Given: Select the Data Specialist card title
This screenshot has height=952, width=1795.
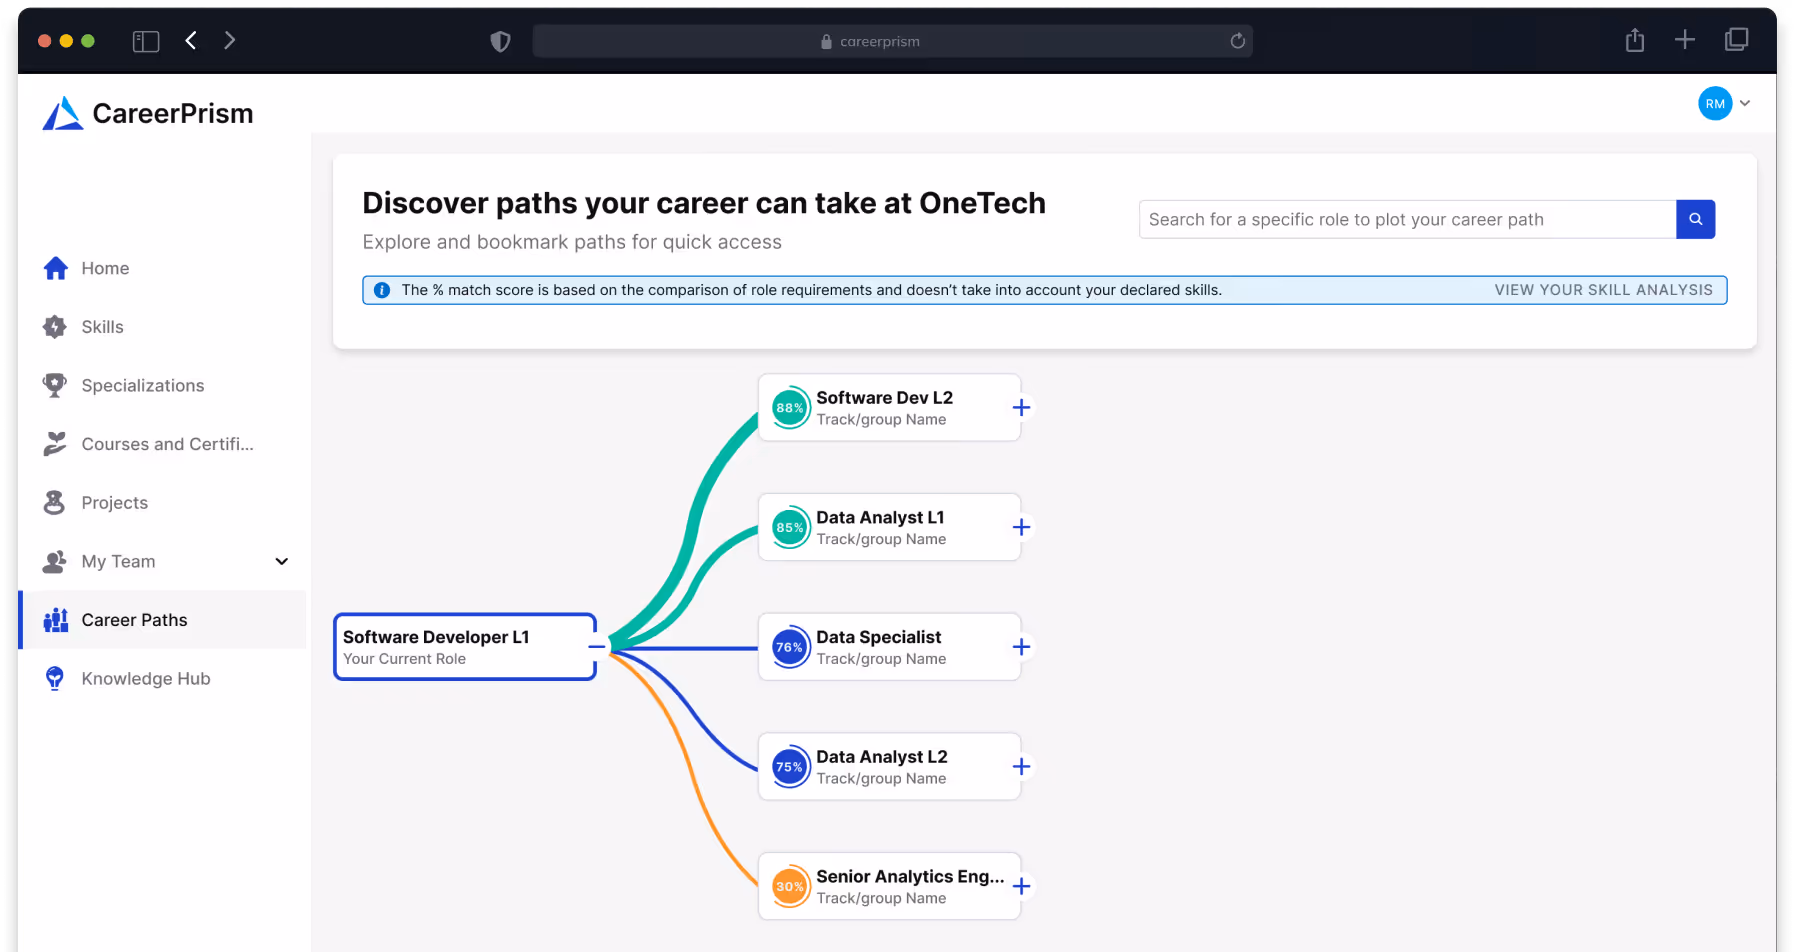Looking at the screenshot, I should tap(878, 637).
